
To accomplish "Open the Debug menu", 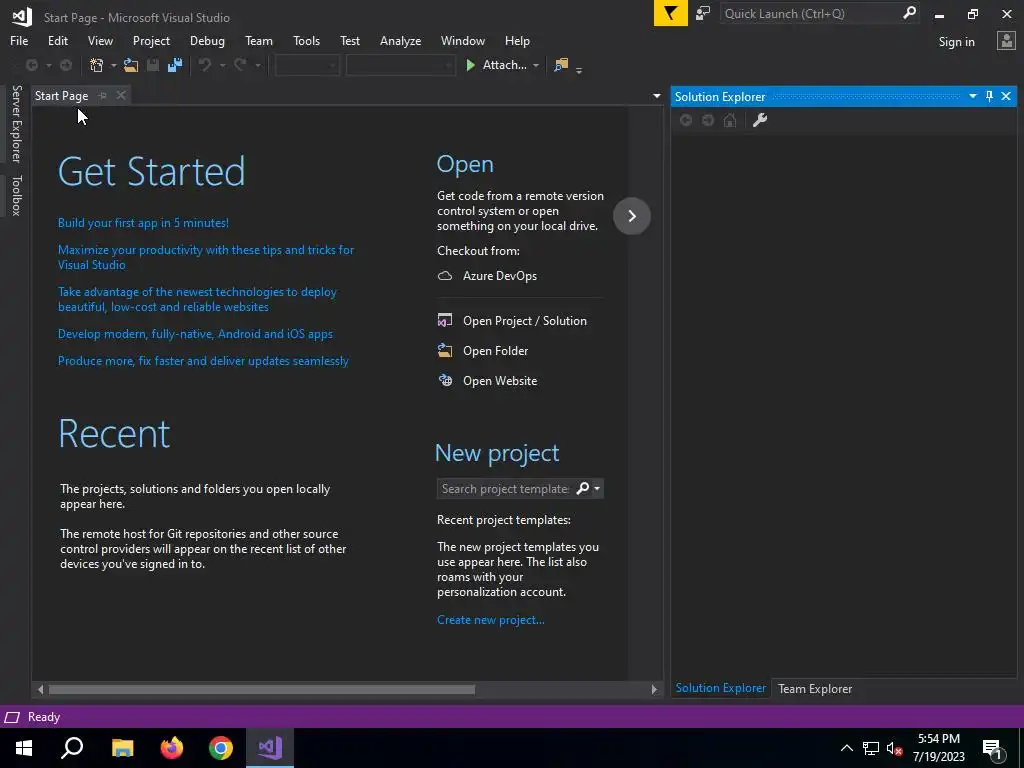I will 207,40.
